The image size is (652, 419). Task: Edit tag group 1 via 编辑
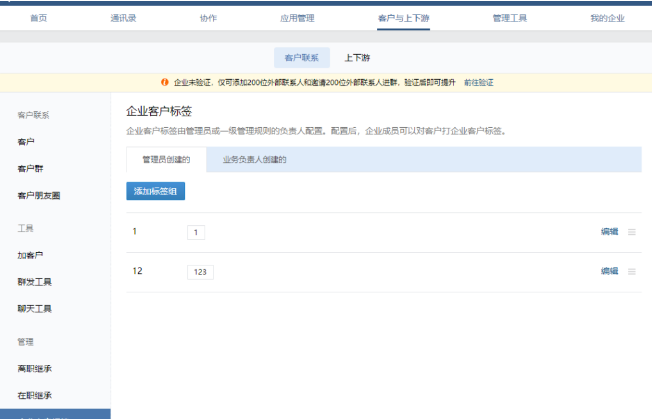pos(609,232)
